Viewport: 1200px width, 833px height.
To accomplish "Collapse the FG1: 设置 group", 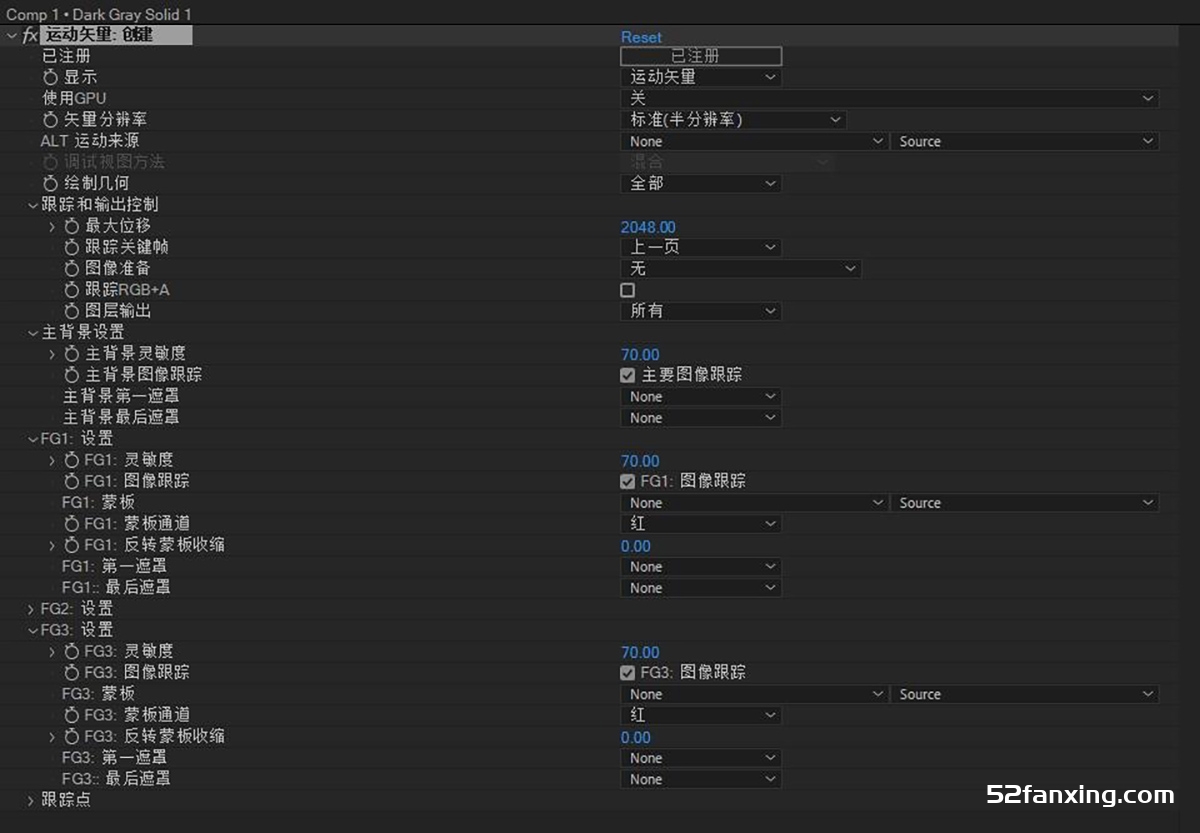I will (x=32, y=438).
